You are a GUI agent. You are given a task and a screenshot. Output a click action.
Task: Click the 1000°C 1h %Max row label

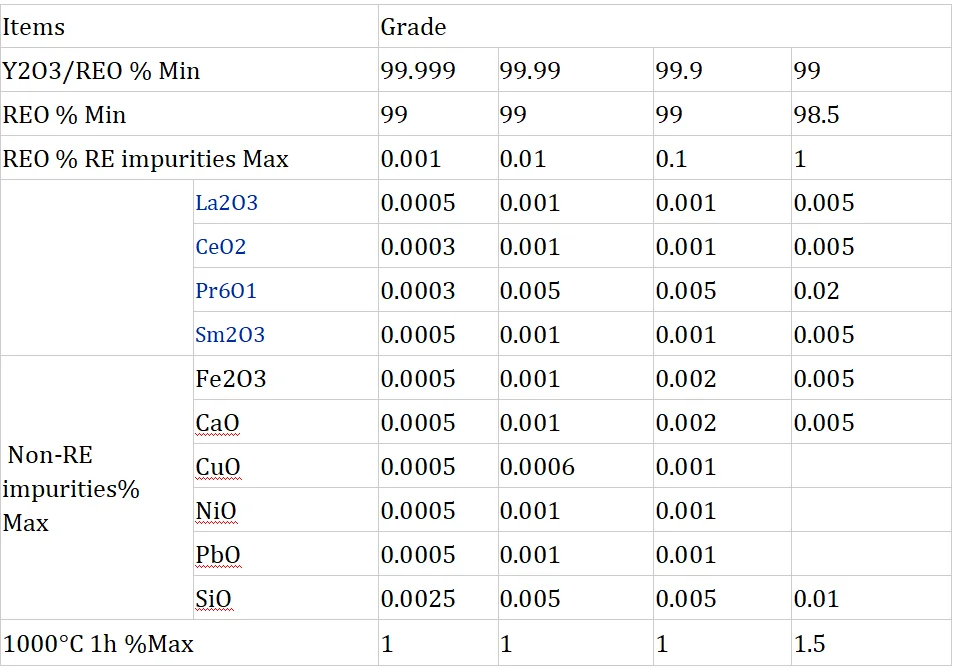[98, 644]
